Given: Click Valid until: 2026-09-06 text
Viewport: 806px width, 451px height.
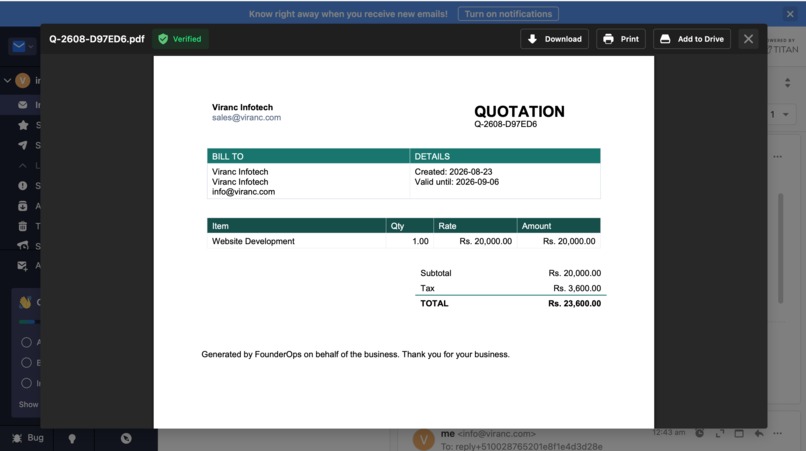Looking at the screenshot, I should (456, 182).
